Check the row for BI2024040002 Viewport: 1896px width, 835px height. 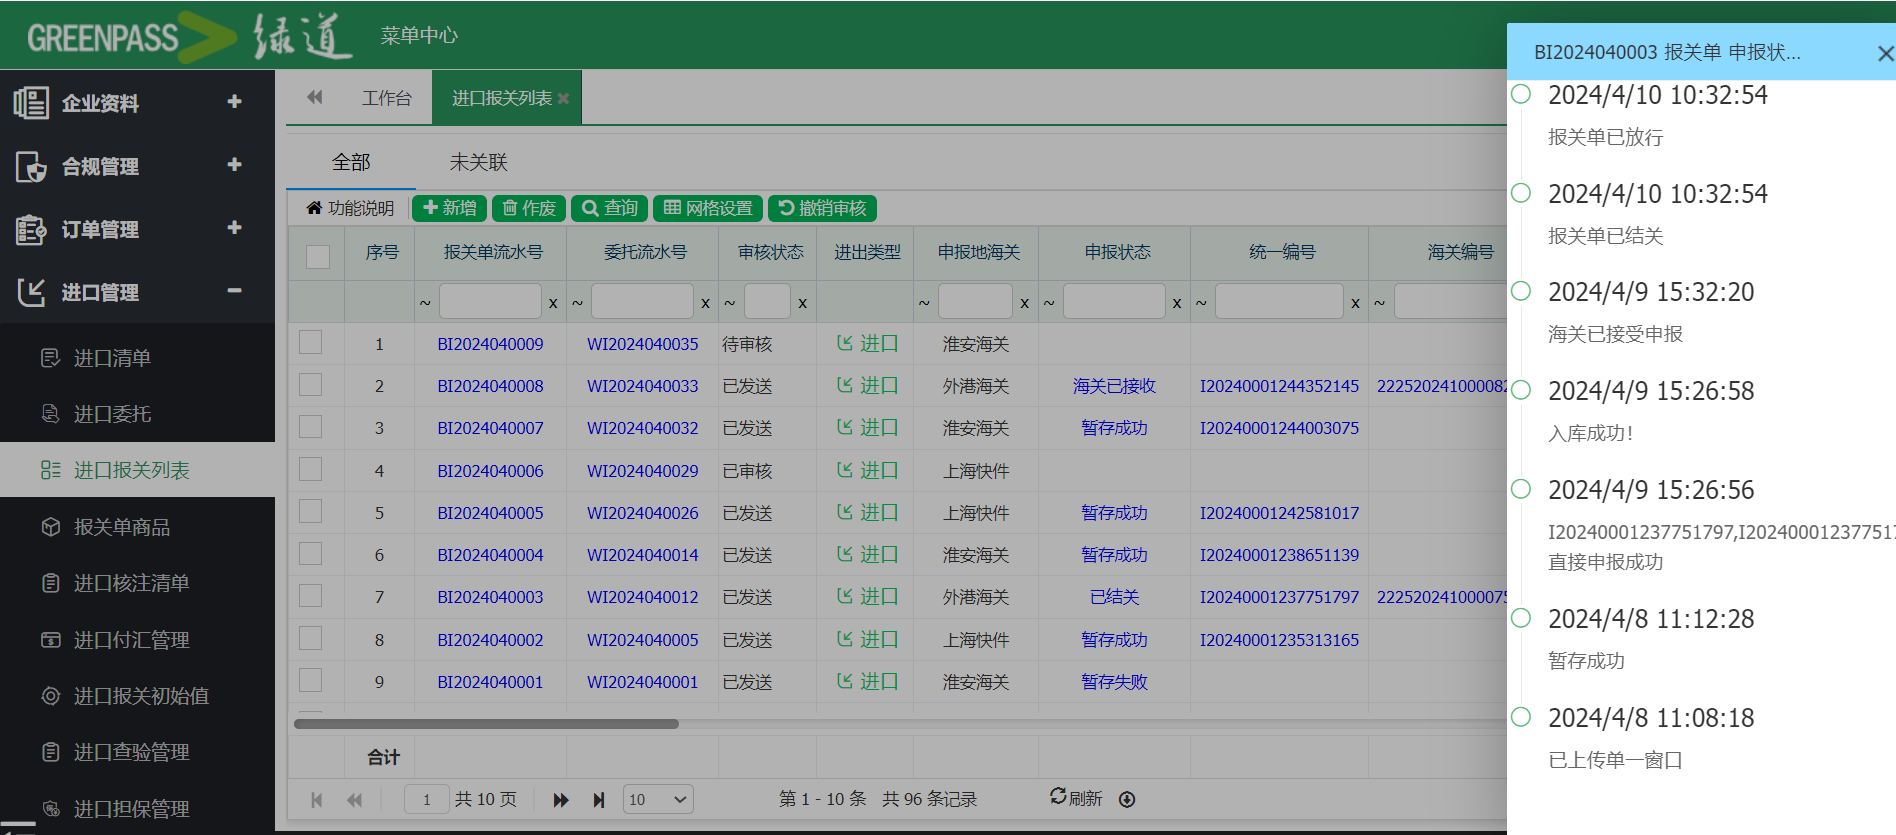point(311,638)
